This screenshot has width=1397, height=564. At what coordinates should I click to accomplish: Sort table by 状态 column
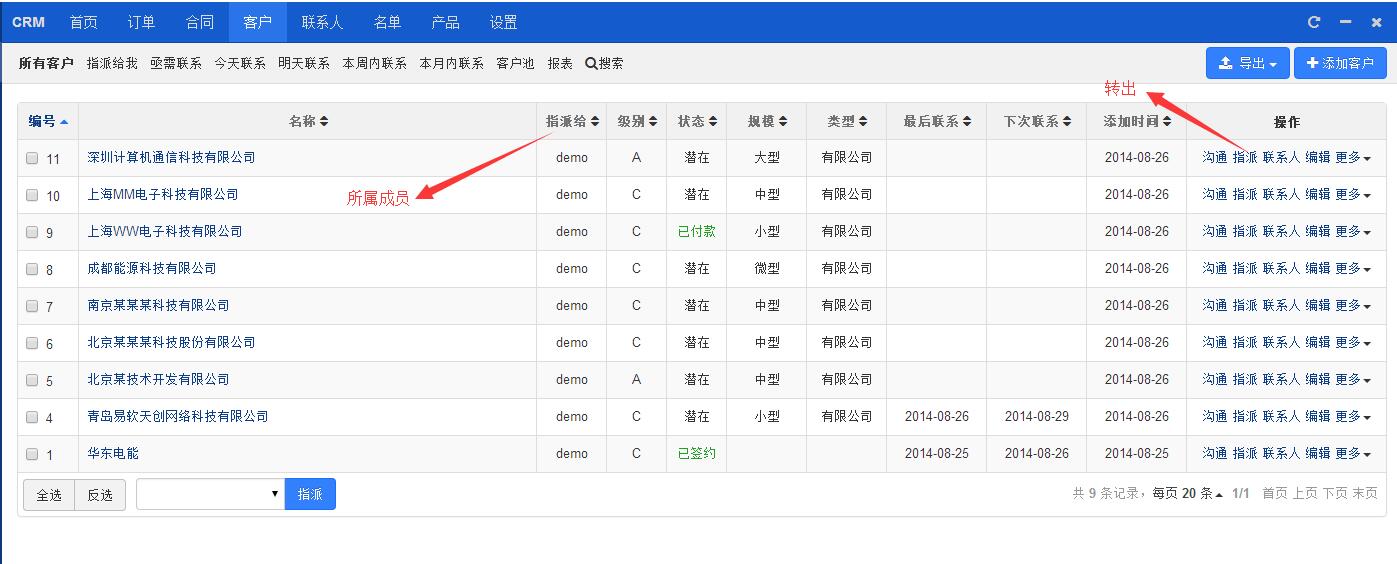697,121
